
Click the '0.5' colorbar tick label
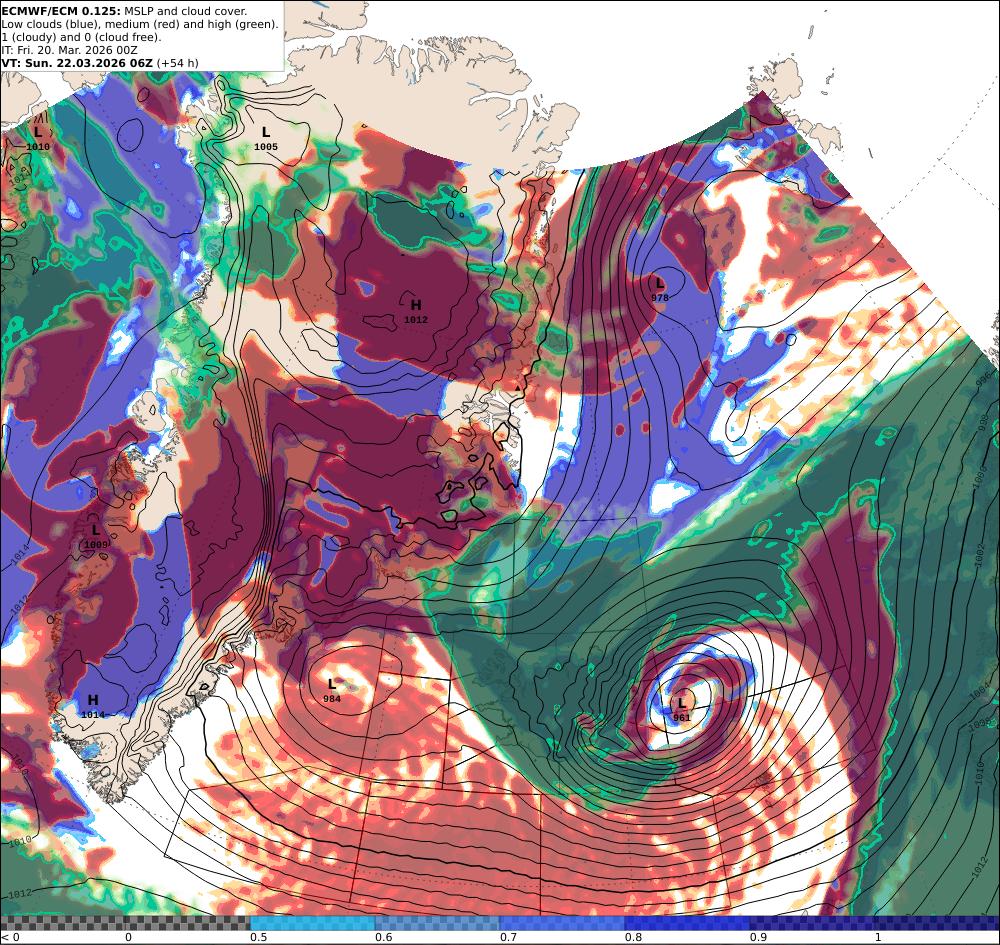tap(258, 937)
